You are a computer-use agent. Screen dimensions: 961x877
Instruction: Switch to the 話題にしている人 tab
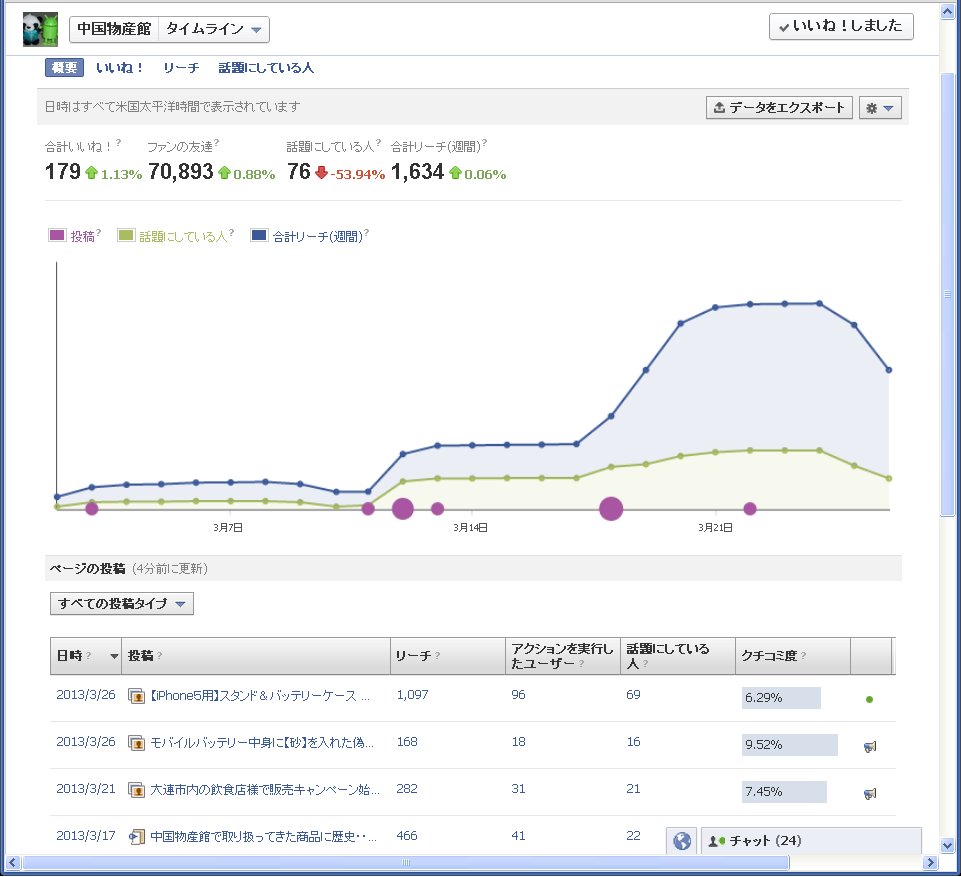(266, 68)
